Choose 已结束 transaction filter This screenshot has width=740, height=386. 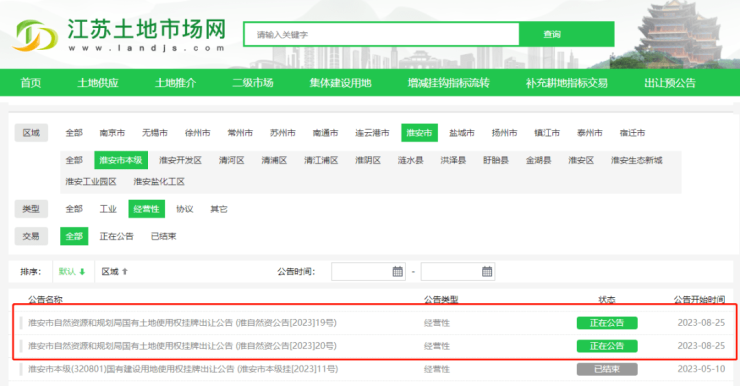pos(163,236)
